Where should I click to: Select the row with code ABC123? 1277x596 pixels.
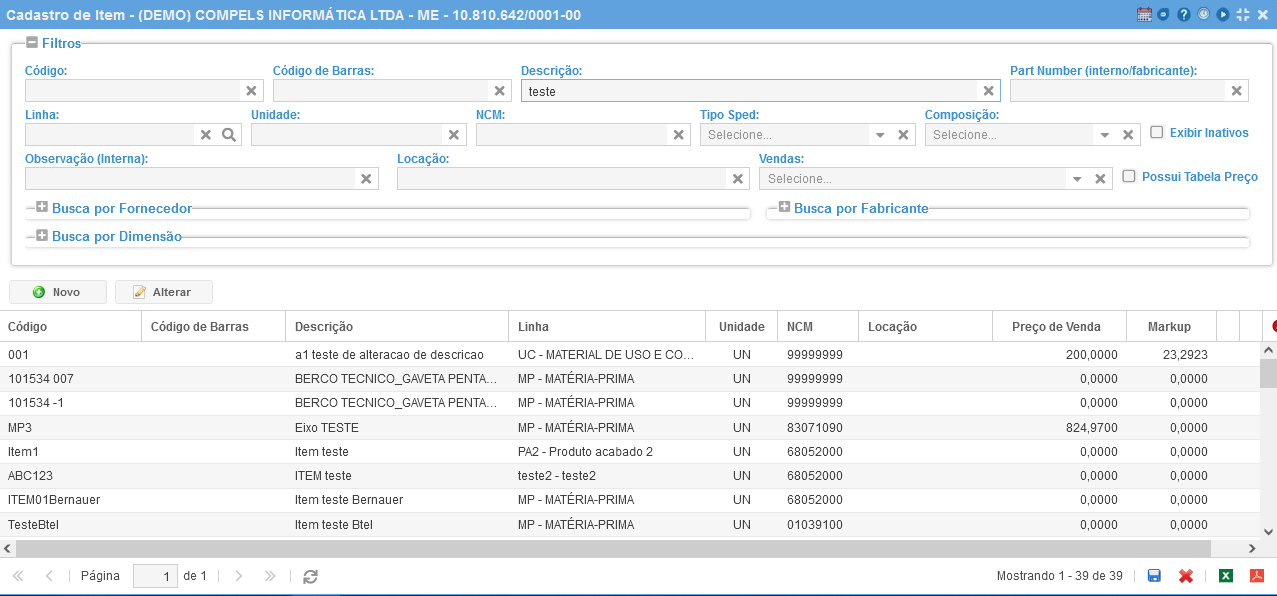[x=630, y=476]
